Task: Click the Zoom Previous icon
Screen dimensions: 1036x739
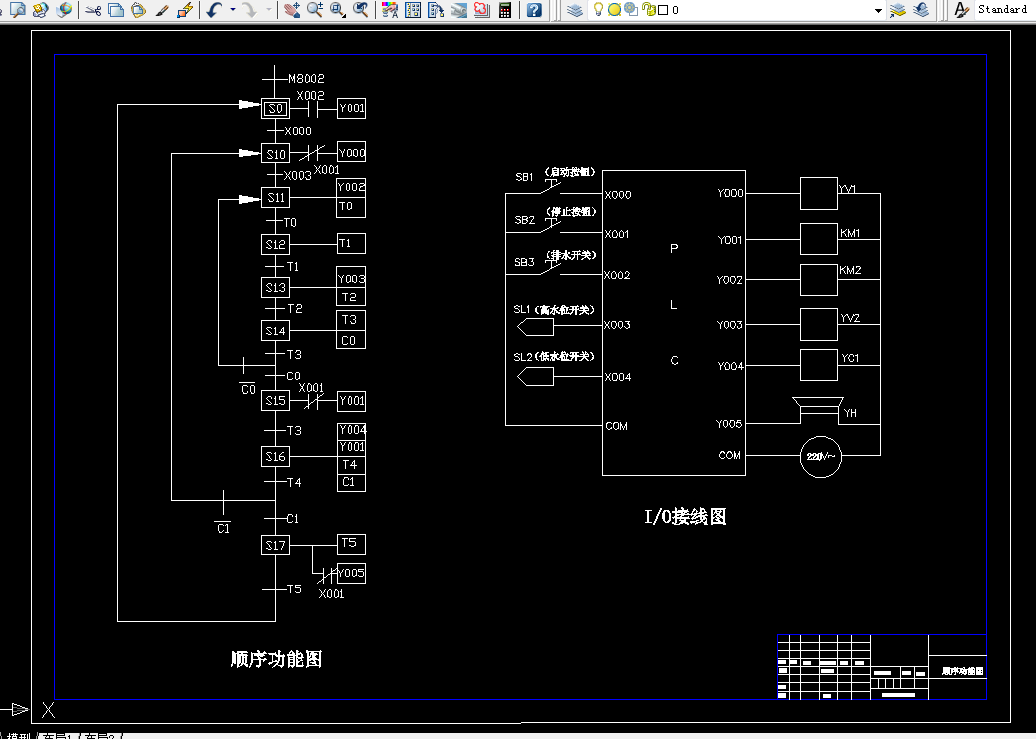Action: tap(361, 10)
